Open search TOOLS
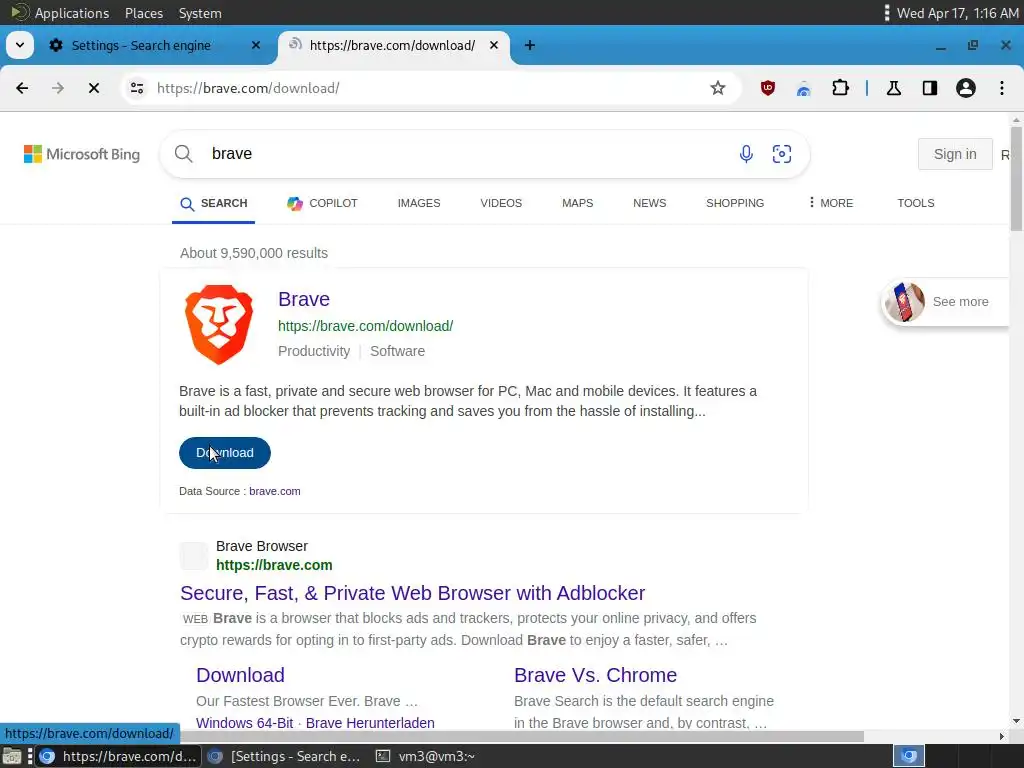This screenshot has width=1024, height=768. [916, 203]
